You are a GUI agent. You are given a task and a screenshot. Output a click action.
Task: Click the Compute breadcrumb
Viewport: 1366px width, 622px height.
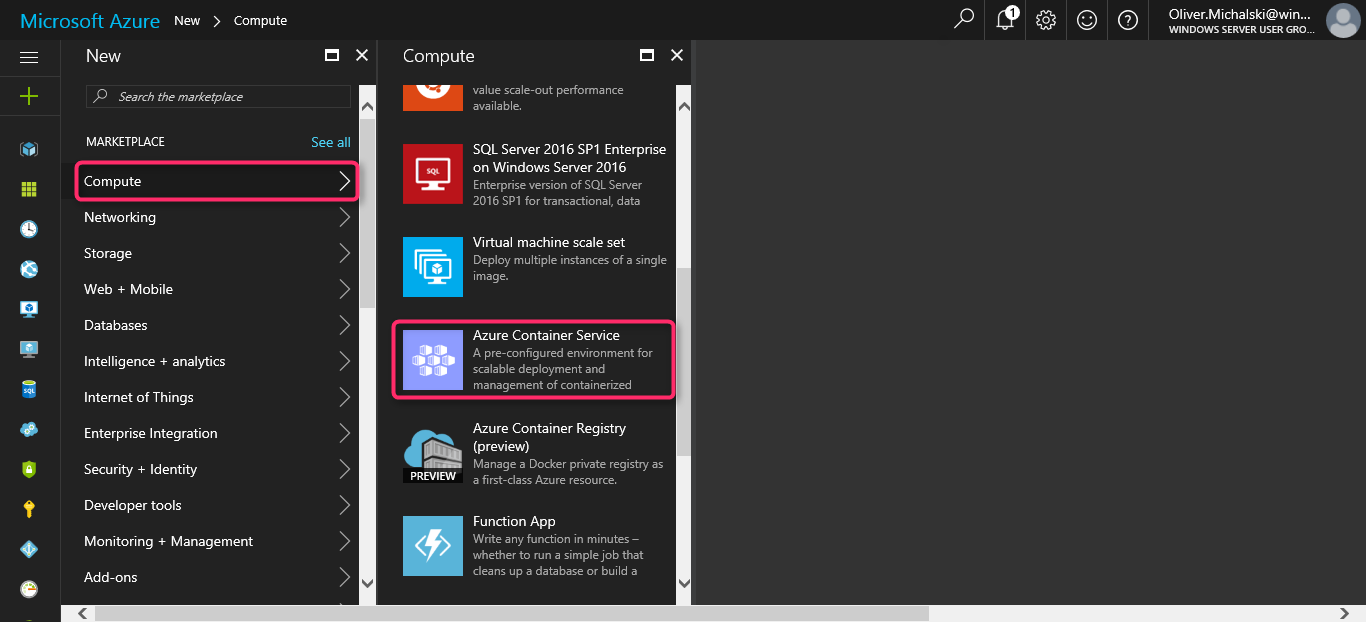click(x=260, y=20)
